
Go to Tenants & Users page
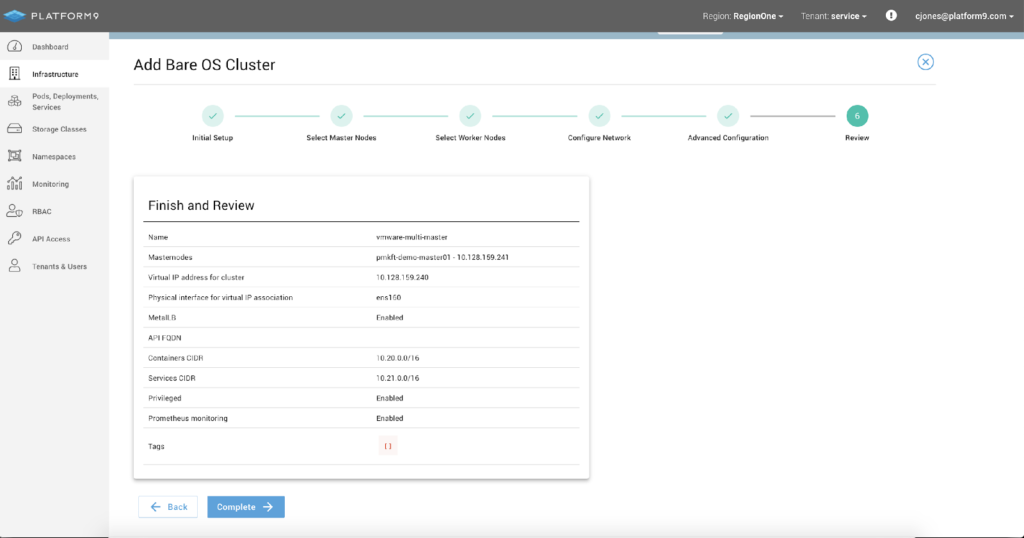click(59, 266)
